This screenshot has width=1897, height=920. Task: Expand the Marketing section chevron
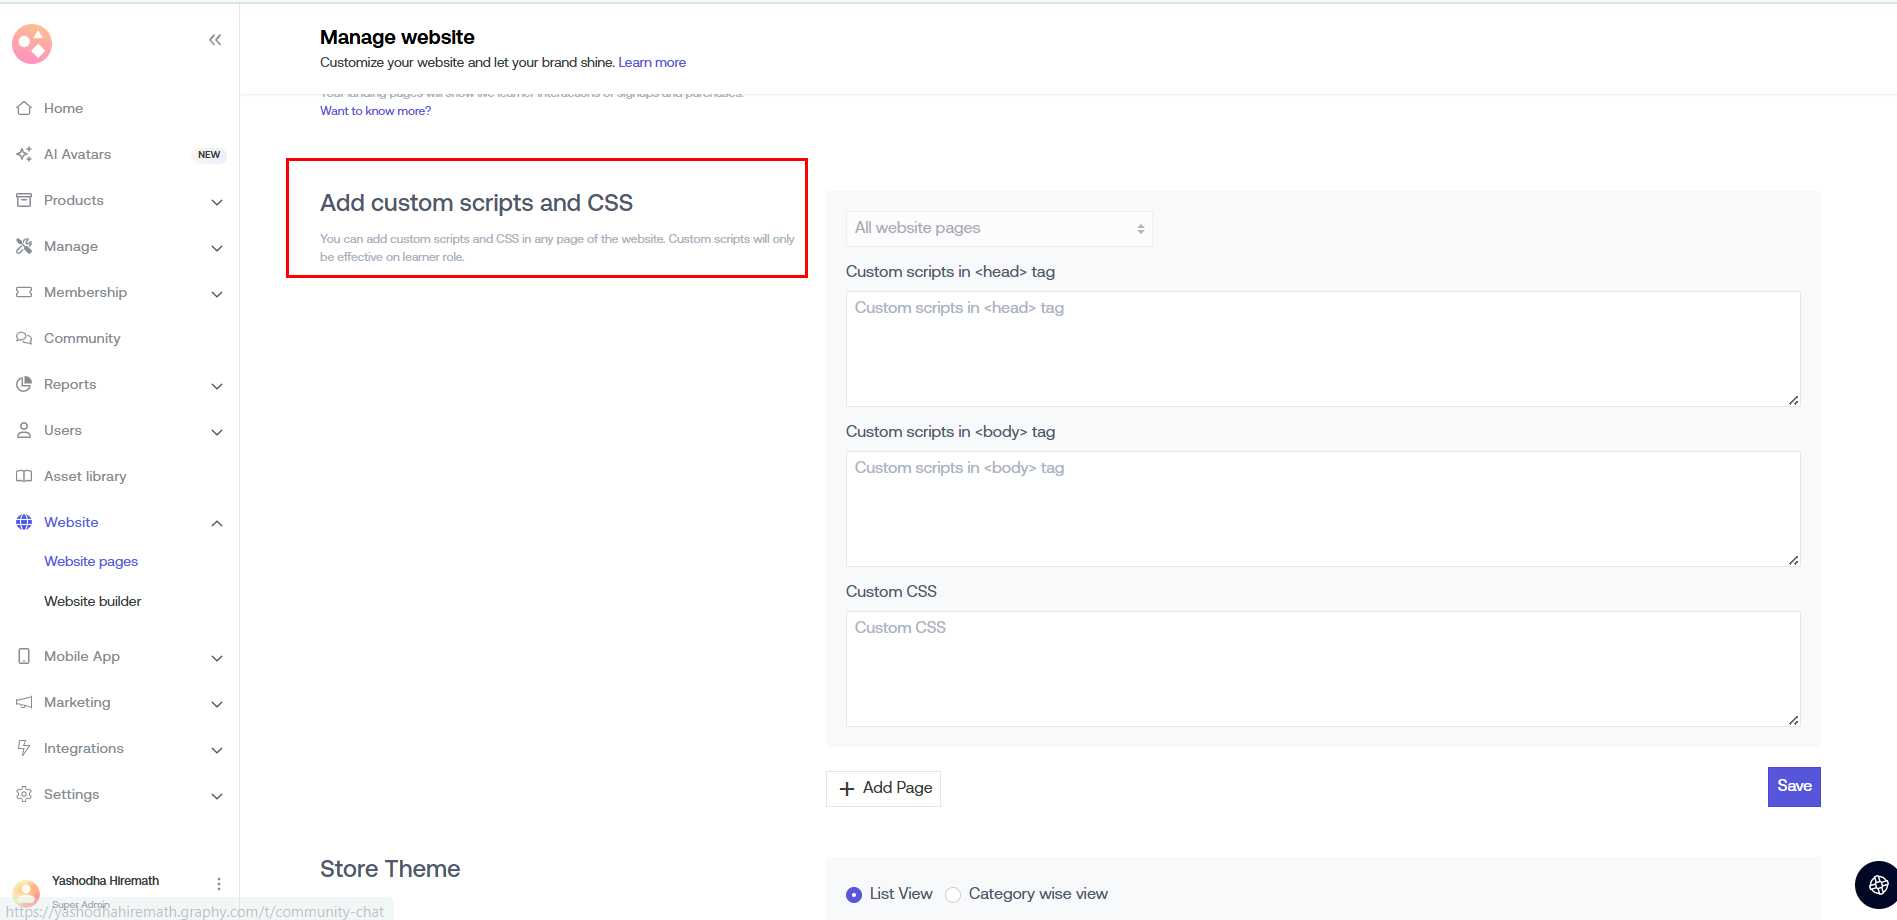coord(217,704)
